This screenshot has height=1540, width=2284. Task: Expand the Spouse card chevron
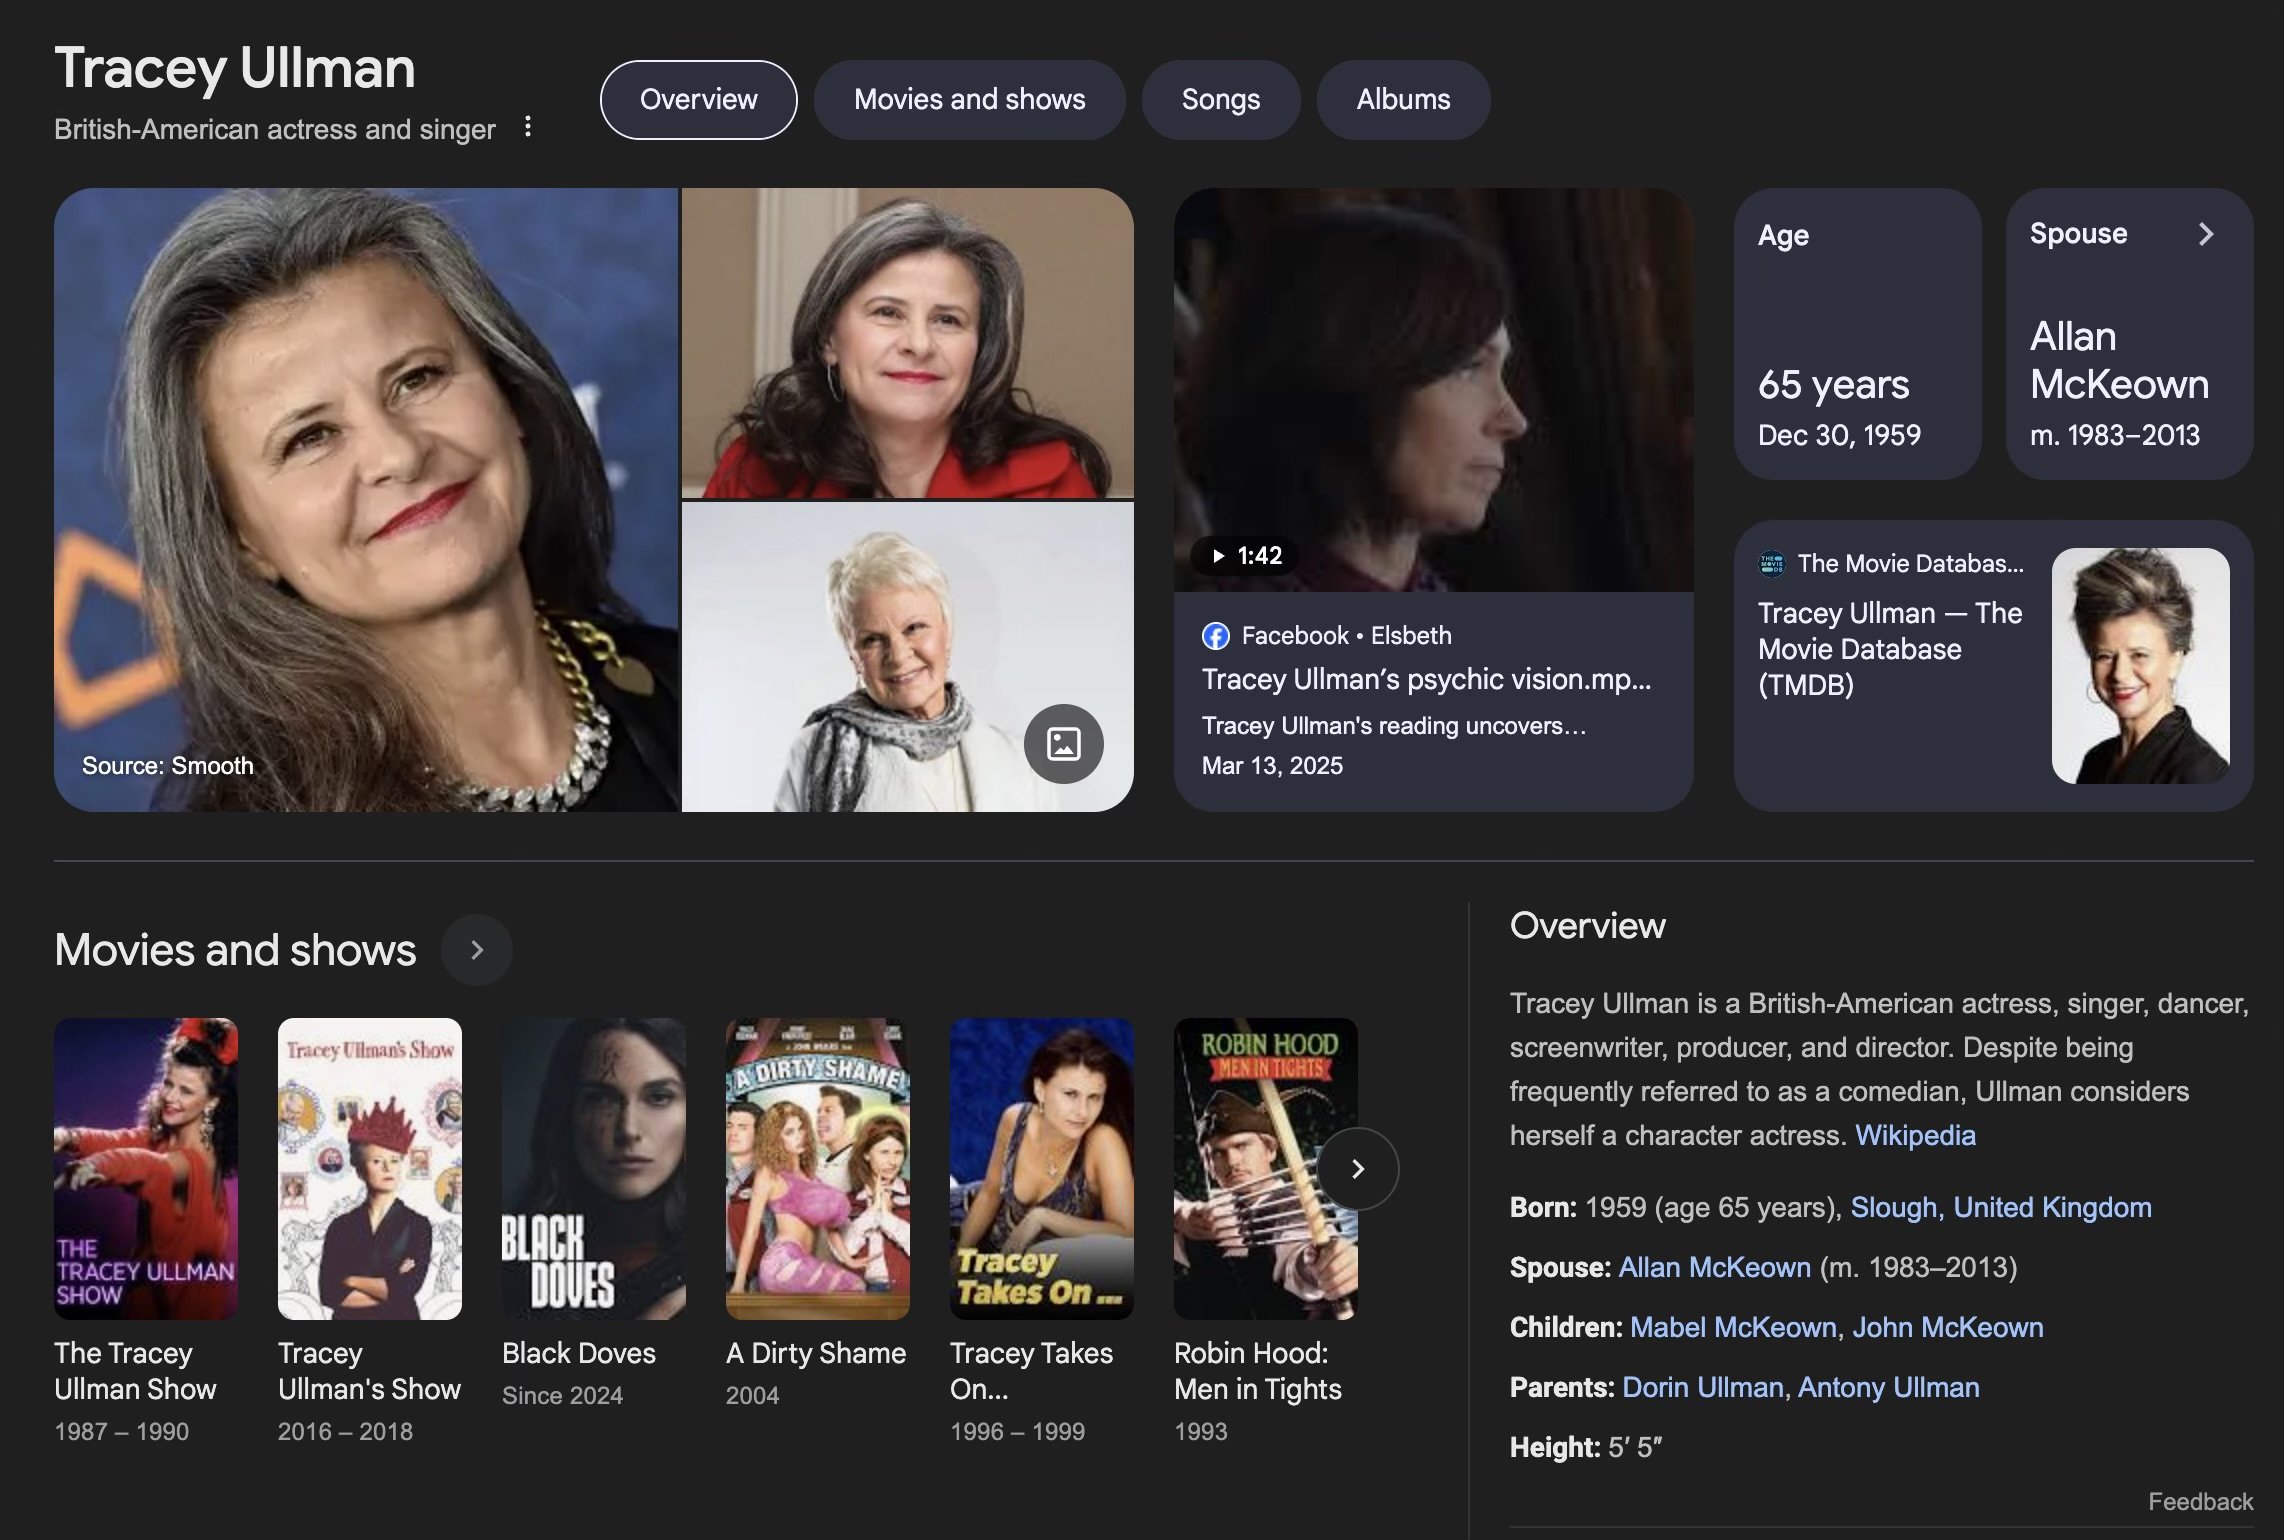[x=2206, y=234]
